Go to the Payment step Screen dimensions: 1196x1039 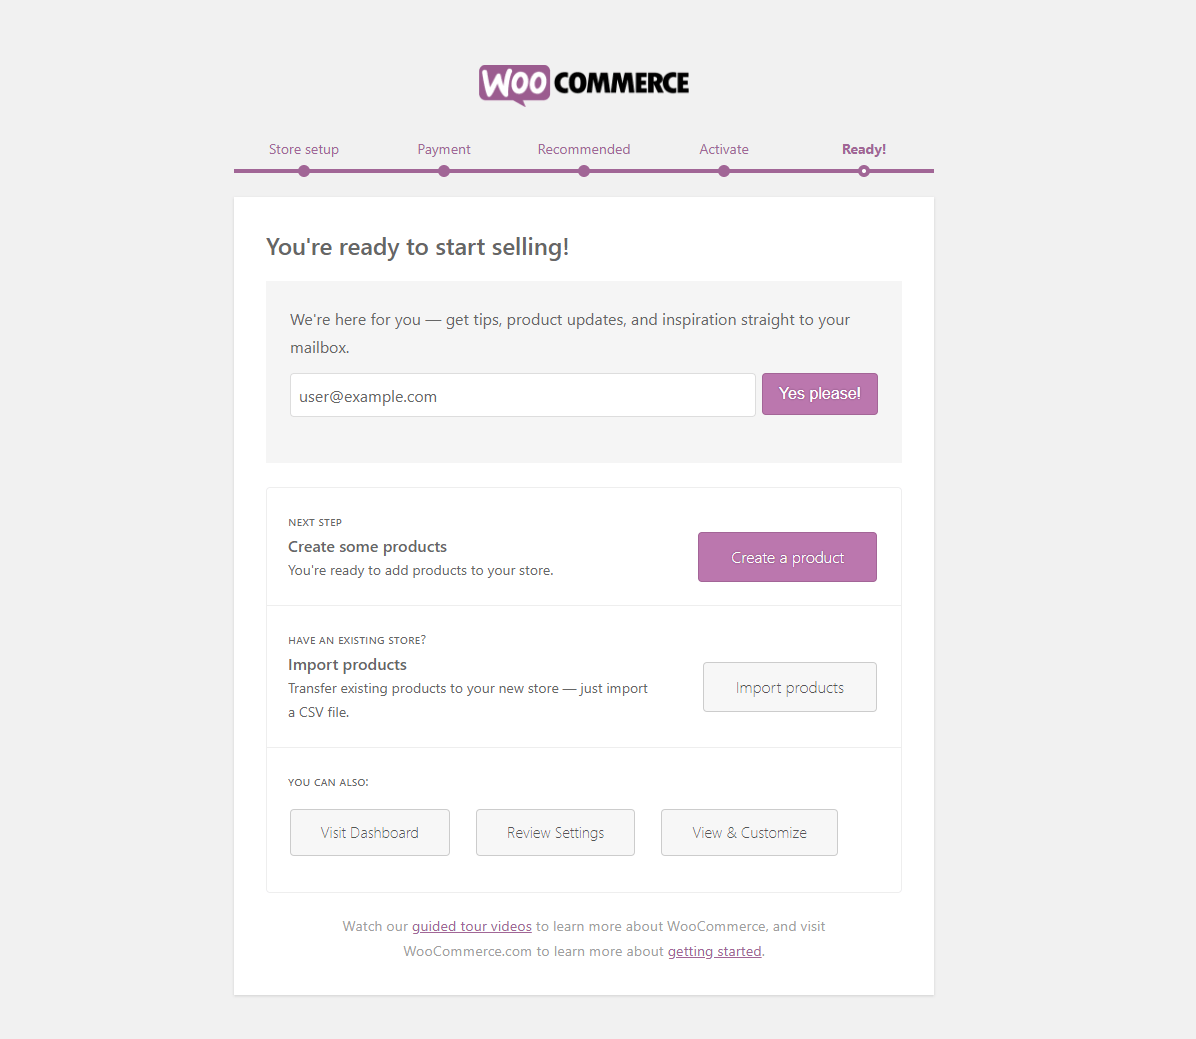444,150
